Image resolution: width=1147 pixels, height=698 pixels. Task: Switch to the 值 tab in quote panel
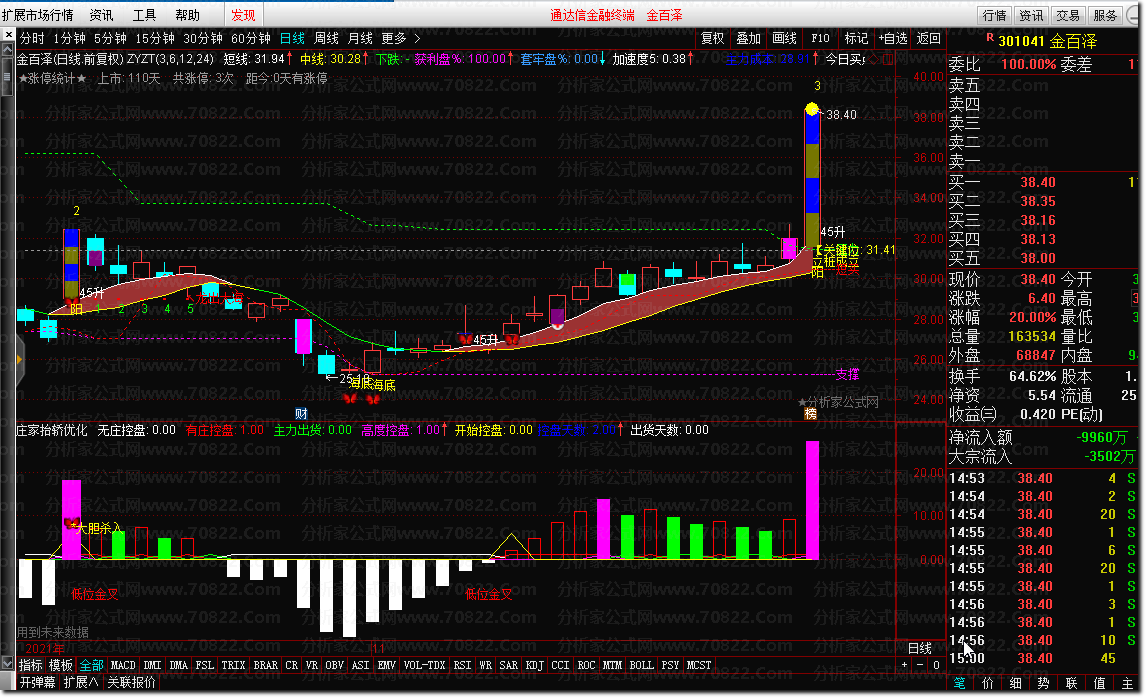tap(1099, 683)
